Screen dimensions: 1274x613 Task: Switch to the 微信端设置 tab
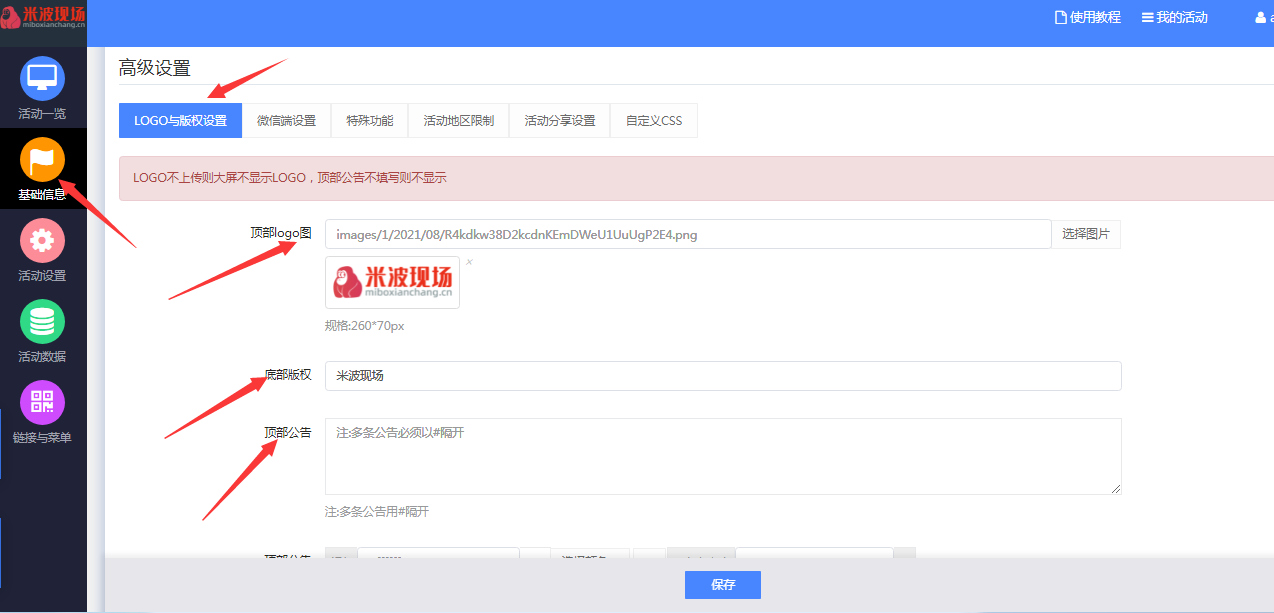click(286, 121)
